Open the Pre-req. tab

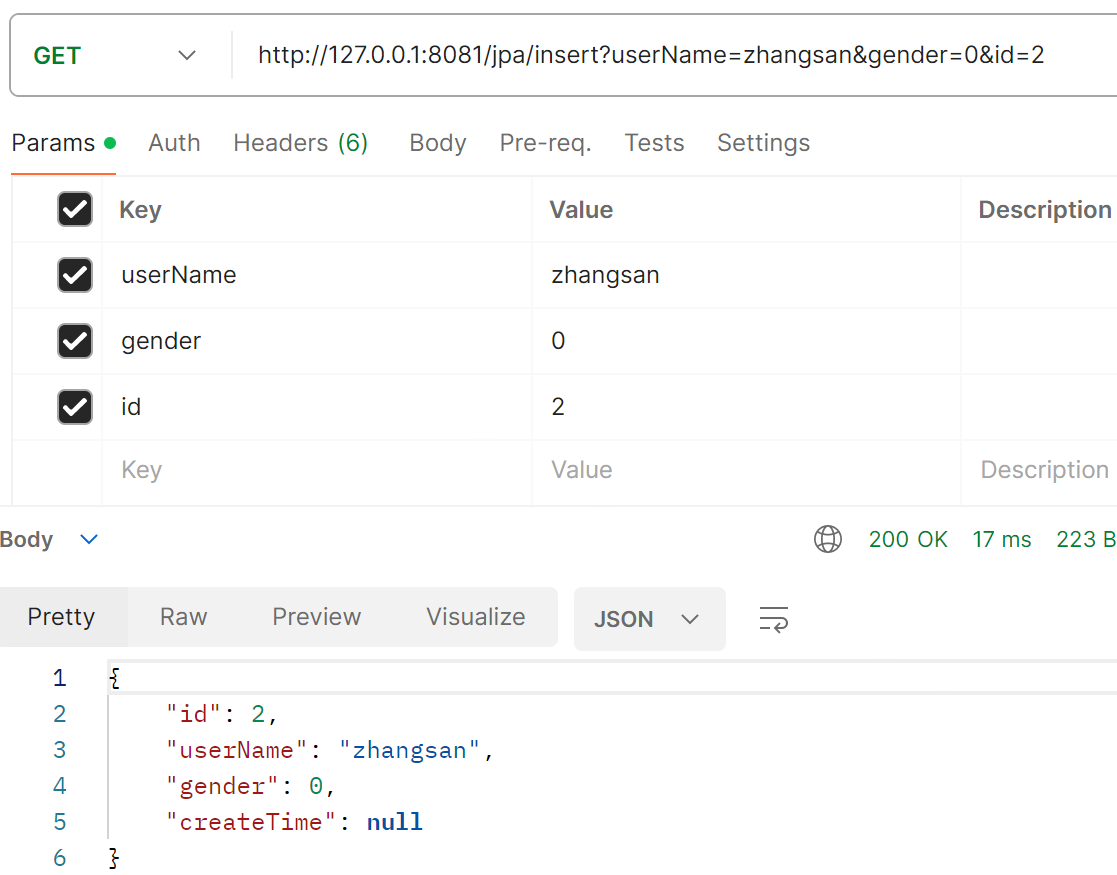pos(545,143)
